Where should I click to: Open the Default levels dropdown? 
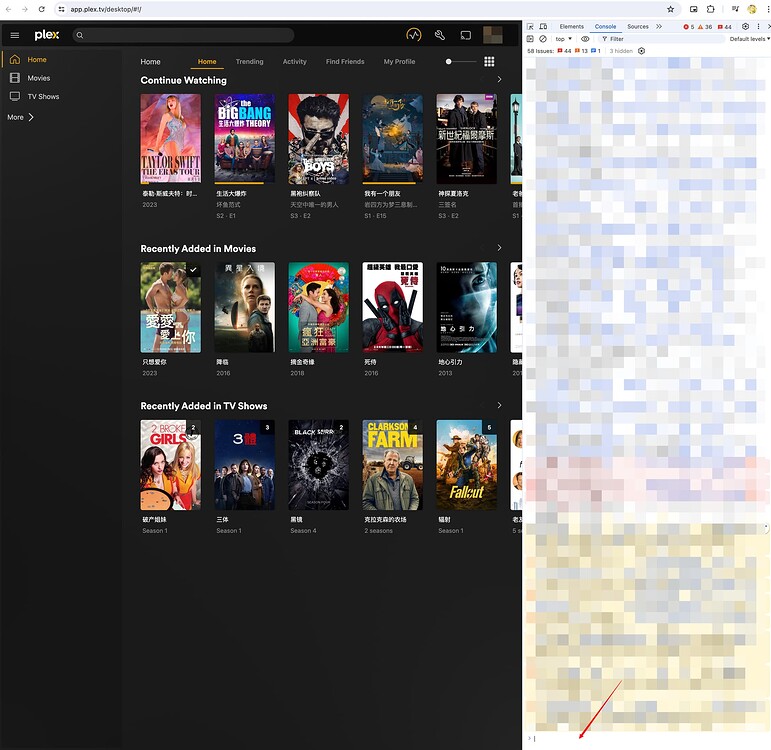tap(748, 39)
